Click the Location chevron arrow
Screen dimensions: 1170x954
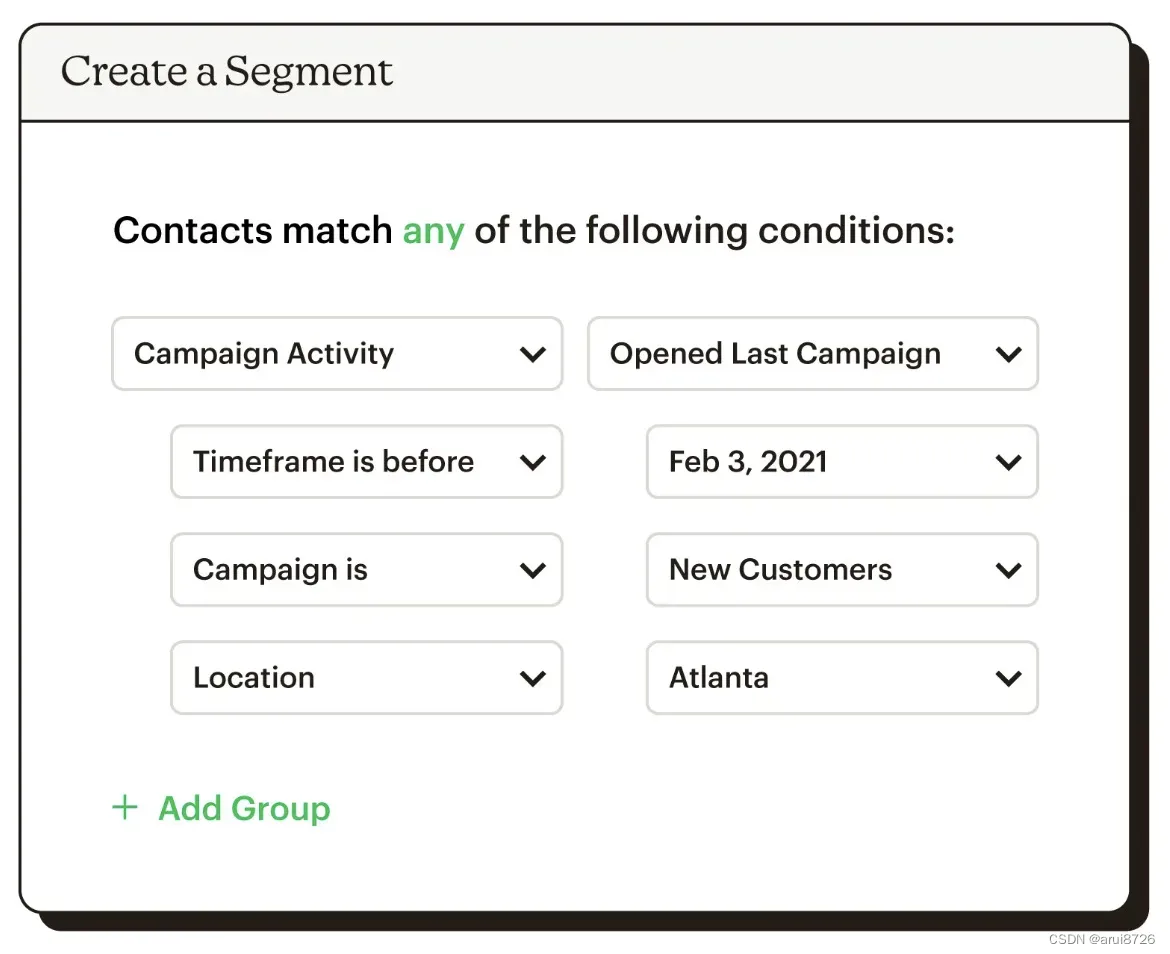click(x=533, y=678)
